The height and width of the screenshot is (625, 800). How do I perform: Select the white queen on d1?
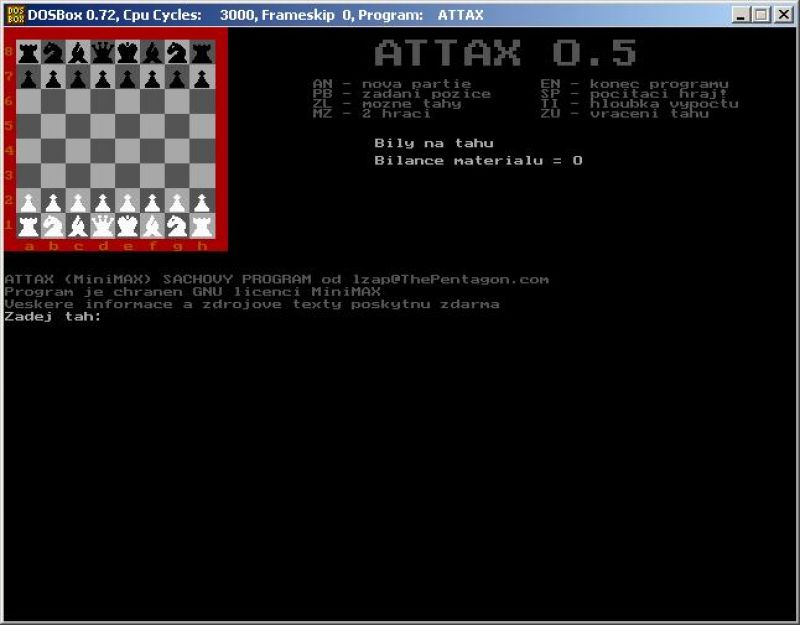coord(103,227)
